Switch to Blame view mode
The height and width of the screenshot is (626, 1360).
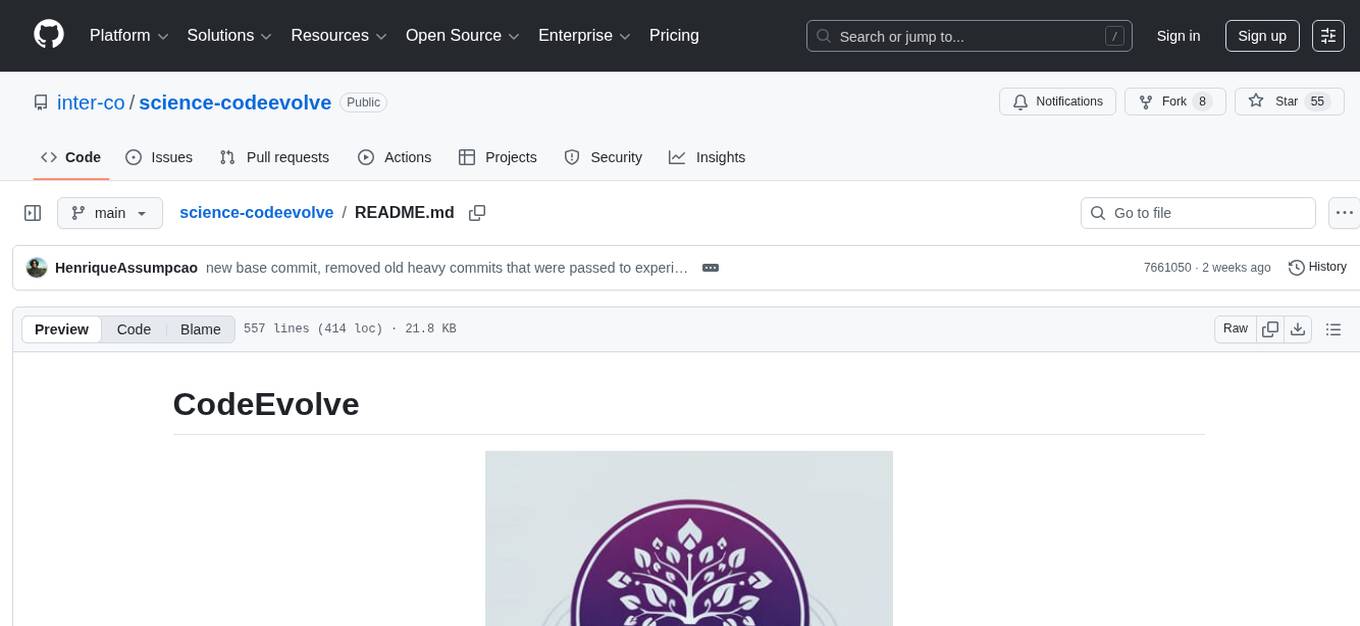[200, 329]
